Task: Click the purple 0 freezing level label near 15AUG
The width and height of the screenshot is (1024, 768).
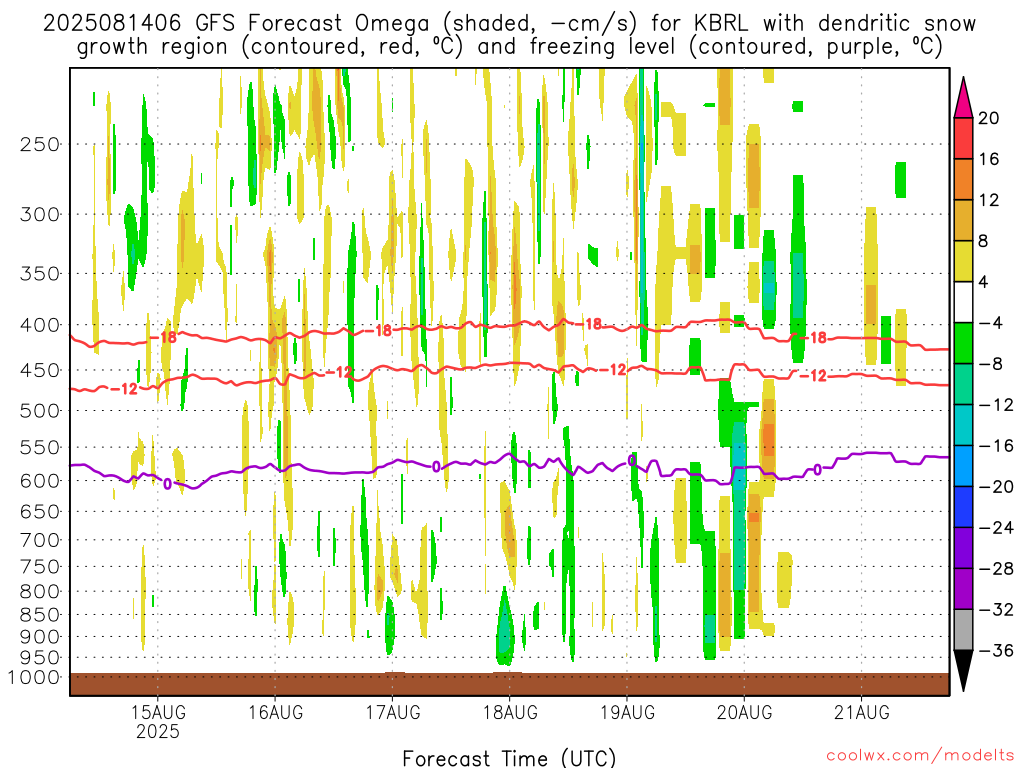Action: [x=167, y=485]
